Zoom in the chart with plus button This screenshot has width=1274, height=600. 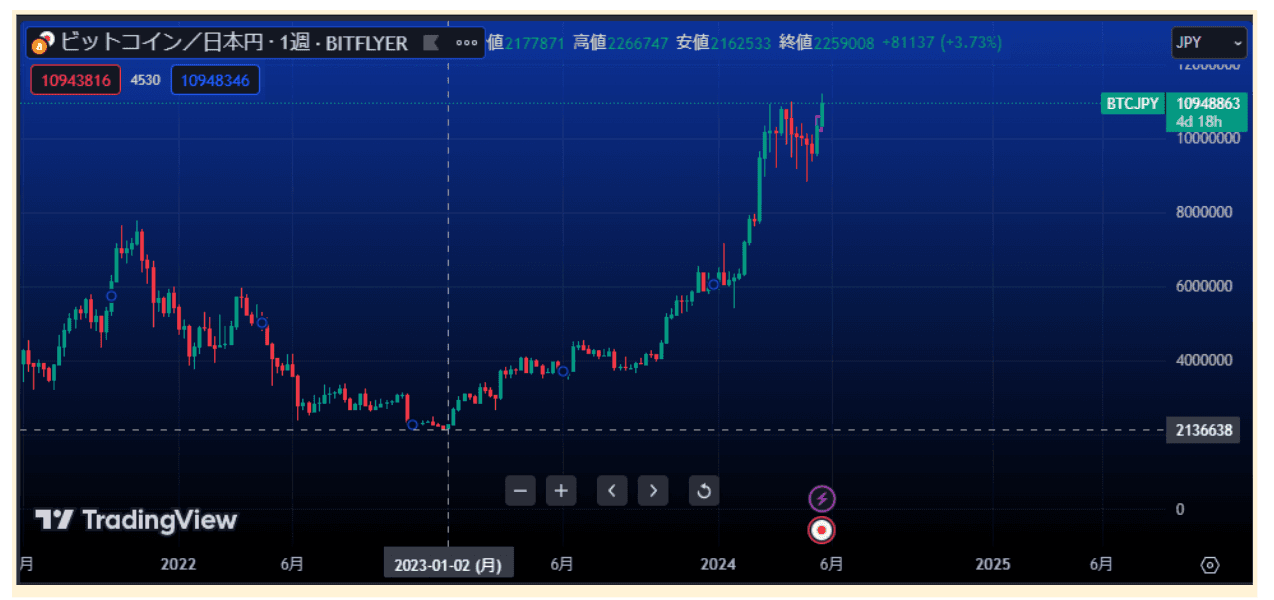pos(561,491)
